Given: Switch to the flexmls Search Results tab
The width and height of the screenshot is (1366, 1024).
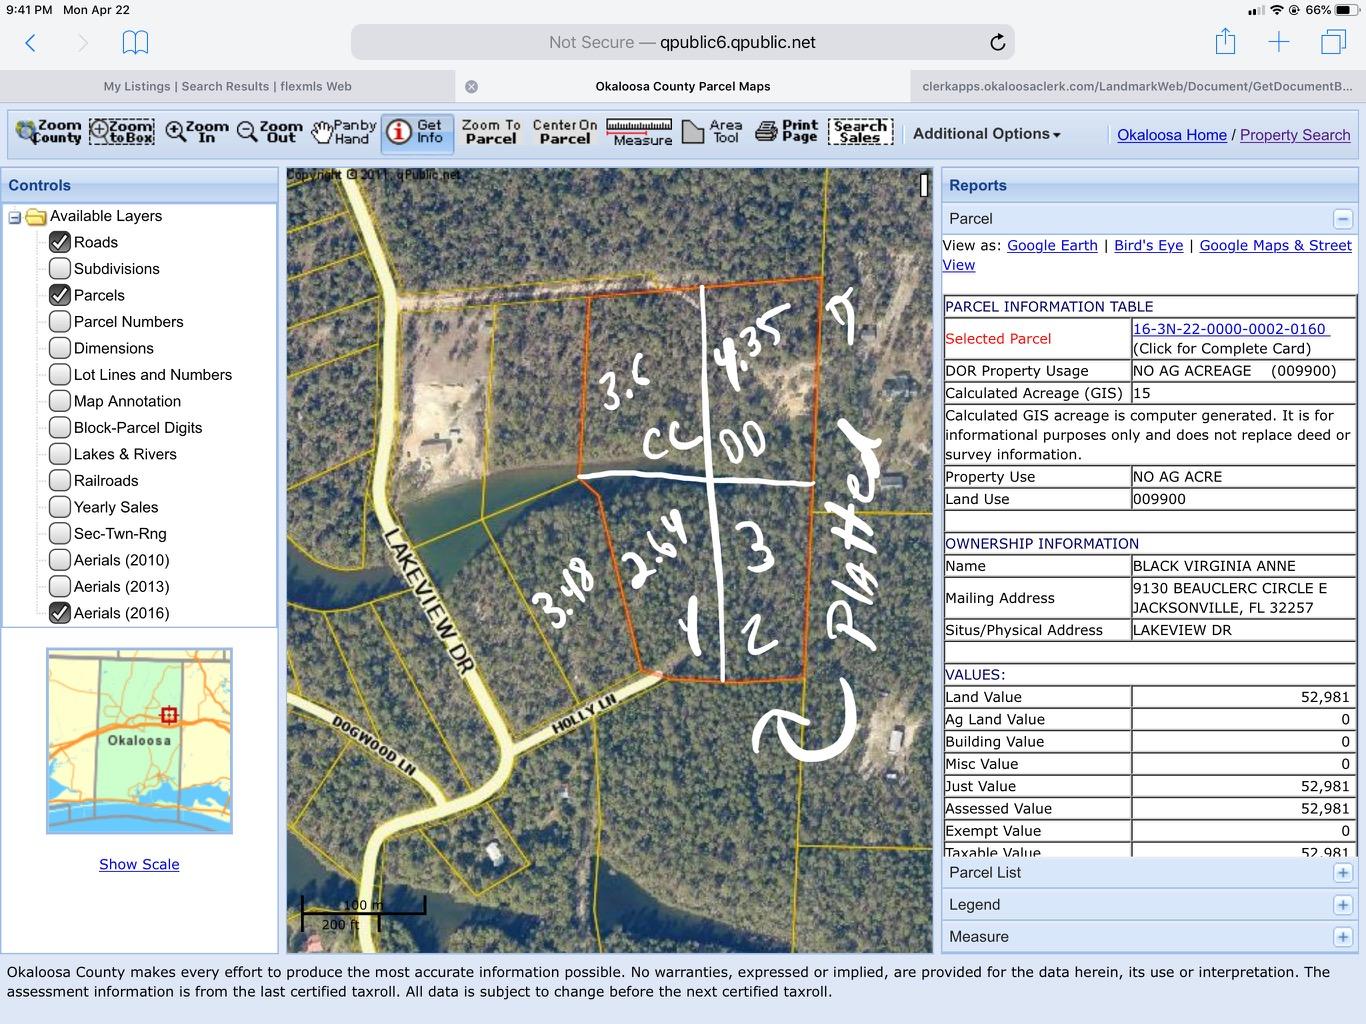Looking at the screenshot, I should (227, 86).
